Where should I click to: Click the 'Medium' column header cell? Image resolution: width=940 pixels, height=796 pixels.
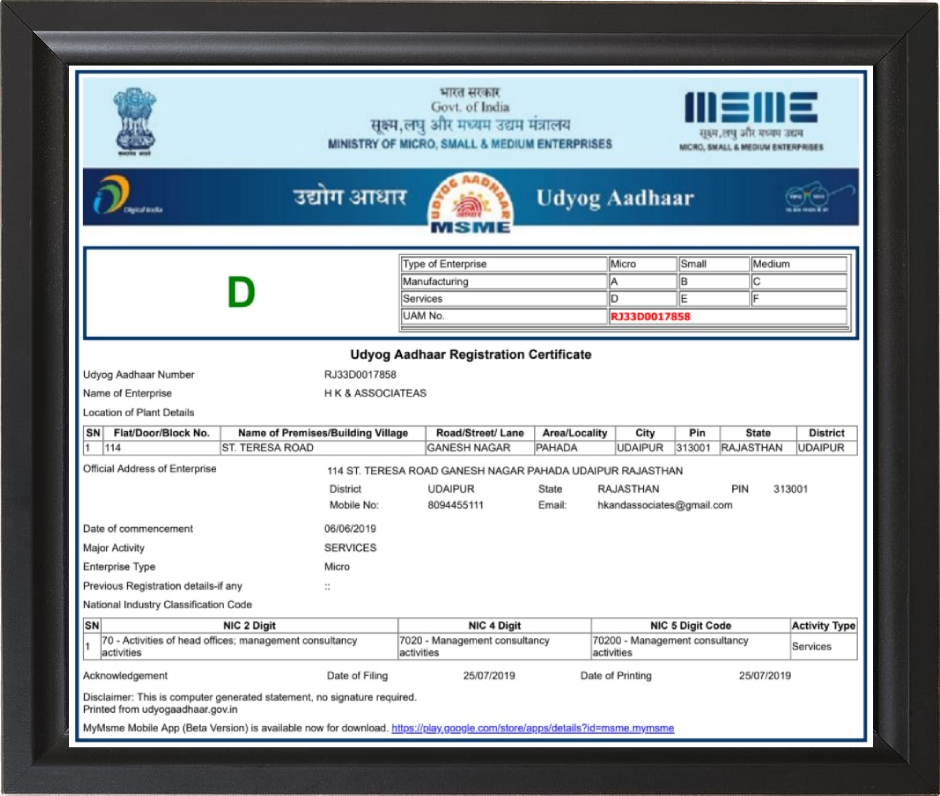coord(798,264)
